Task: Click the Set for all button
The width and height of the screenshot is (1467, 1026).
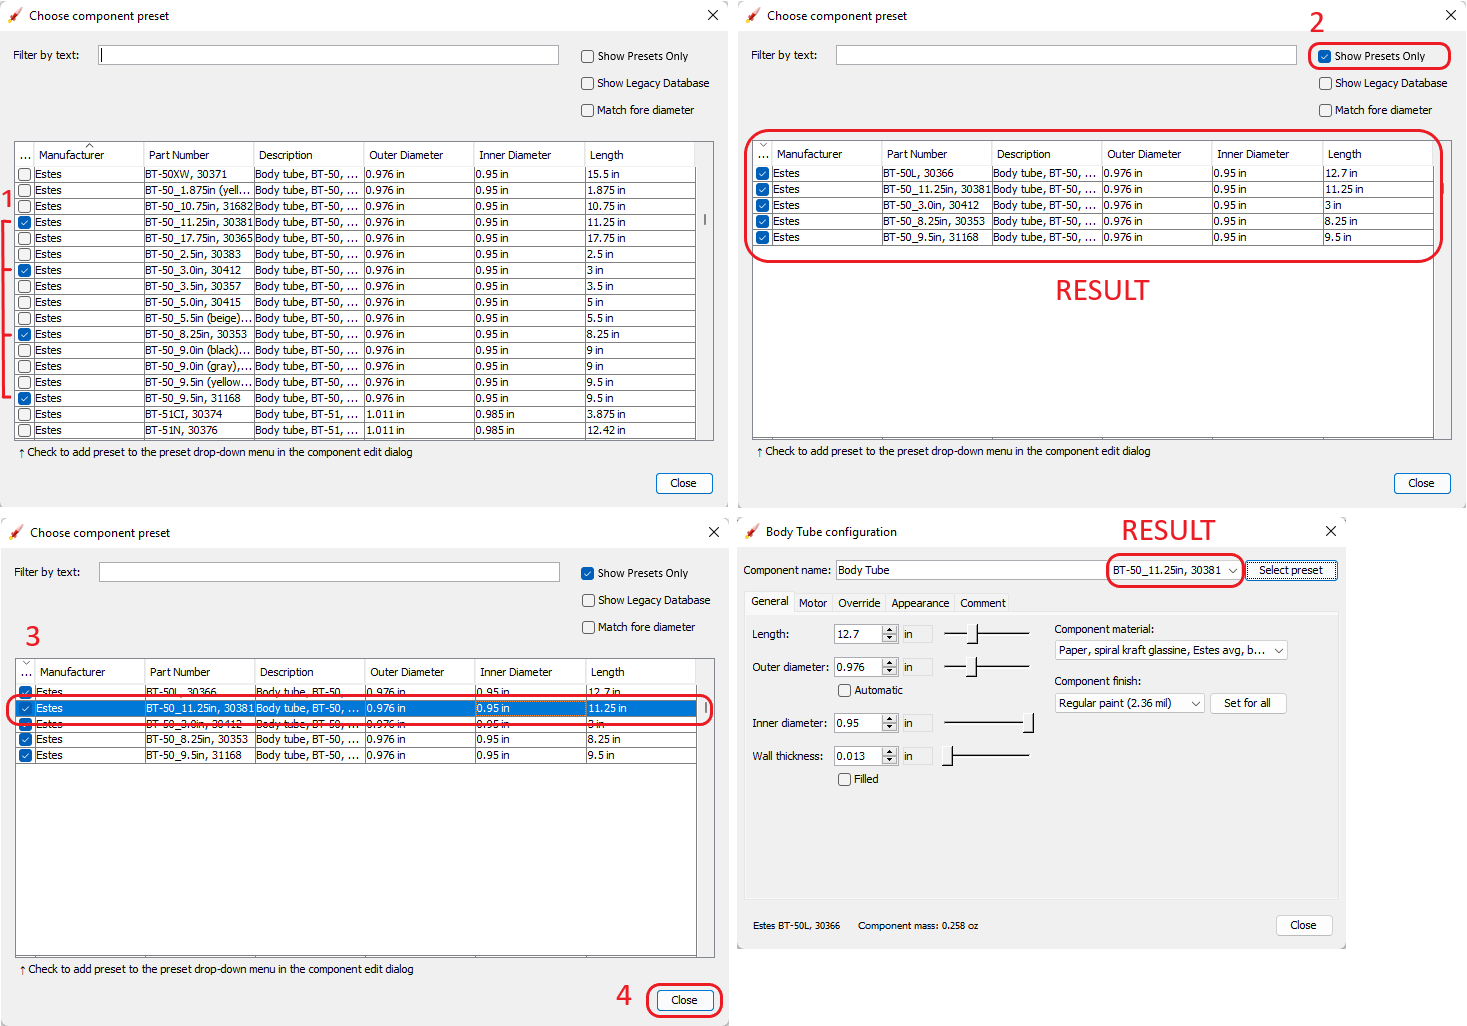Action: [x=1248, y=703]
